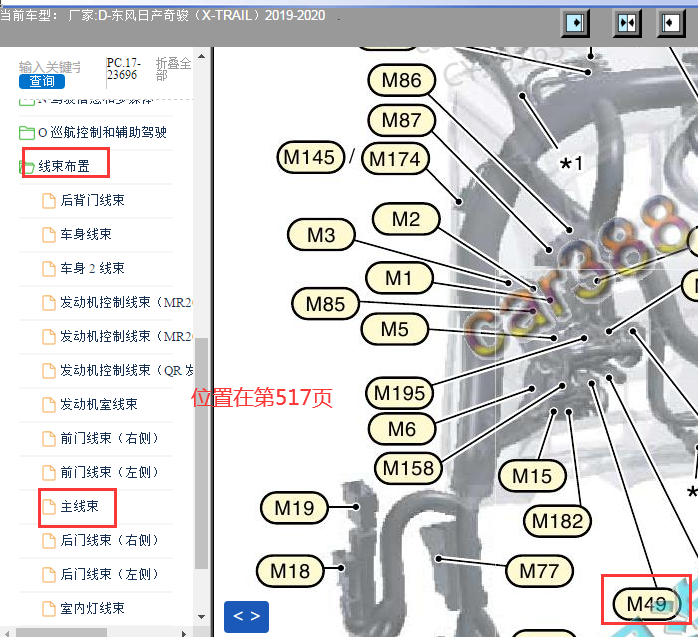Click the page icon beside 主线束
Screen dimensions: 698x637
(49, 507)
